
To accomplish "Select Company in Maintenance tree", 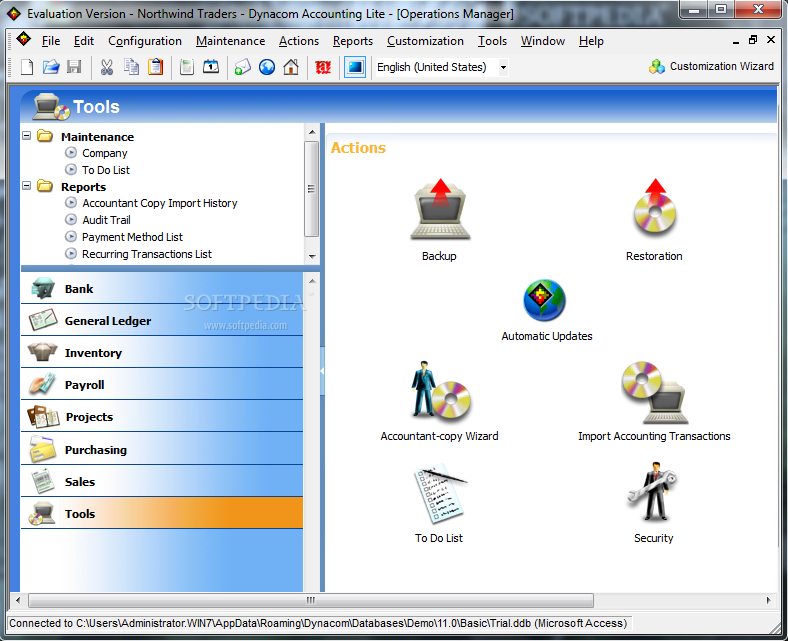I will 105,153.
